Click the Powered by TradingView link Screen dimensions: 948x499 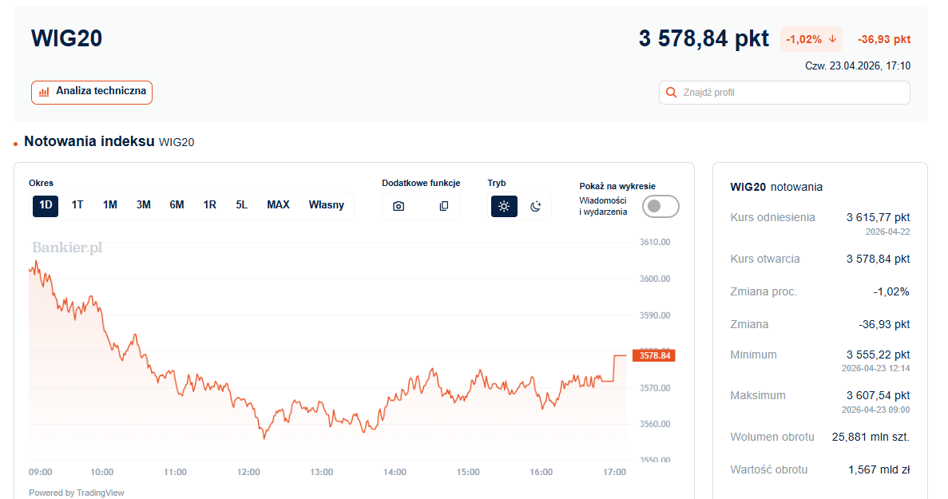pos(76,493)
